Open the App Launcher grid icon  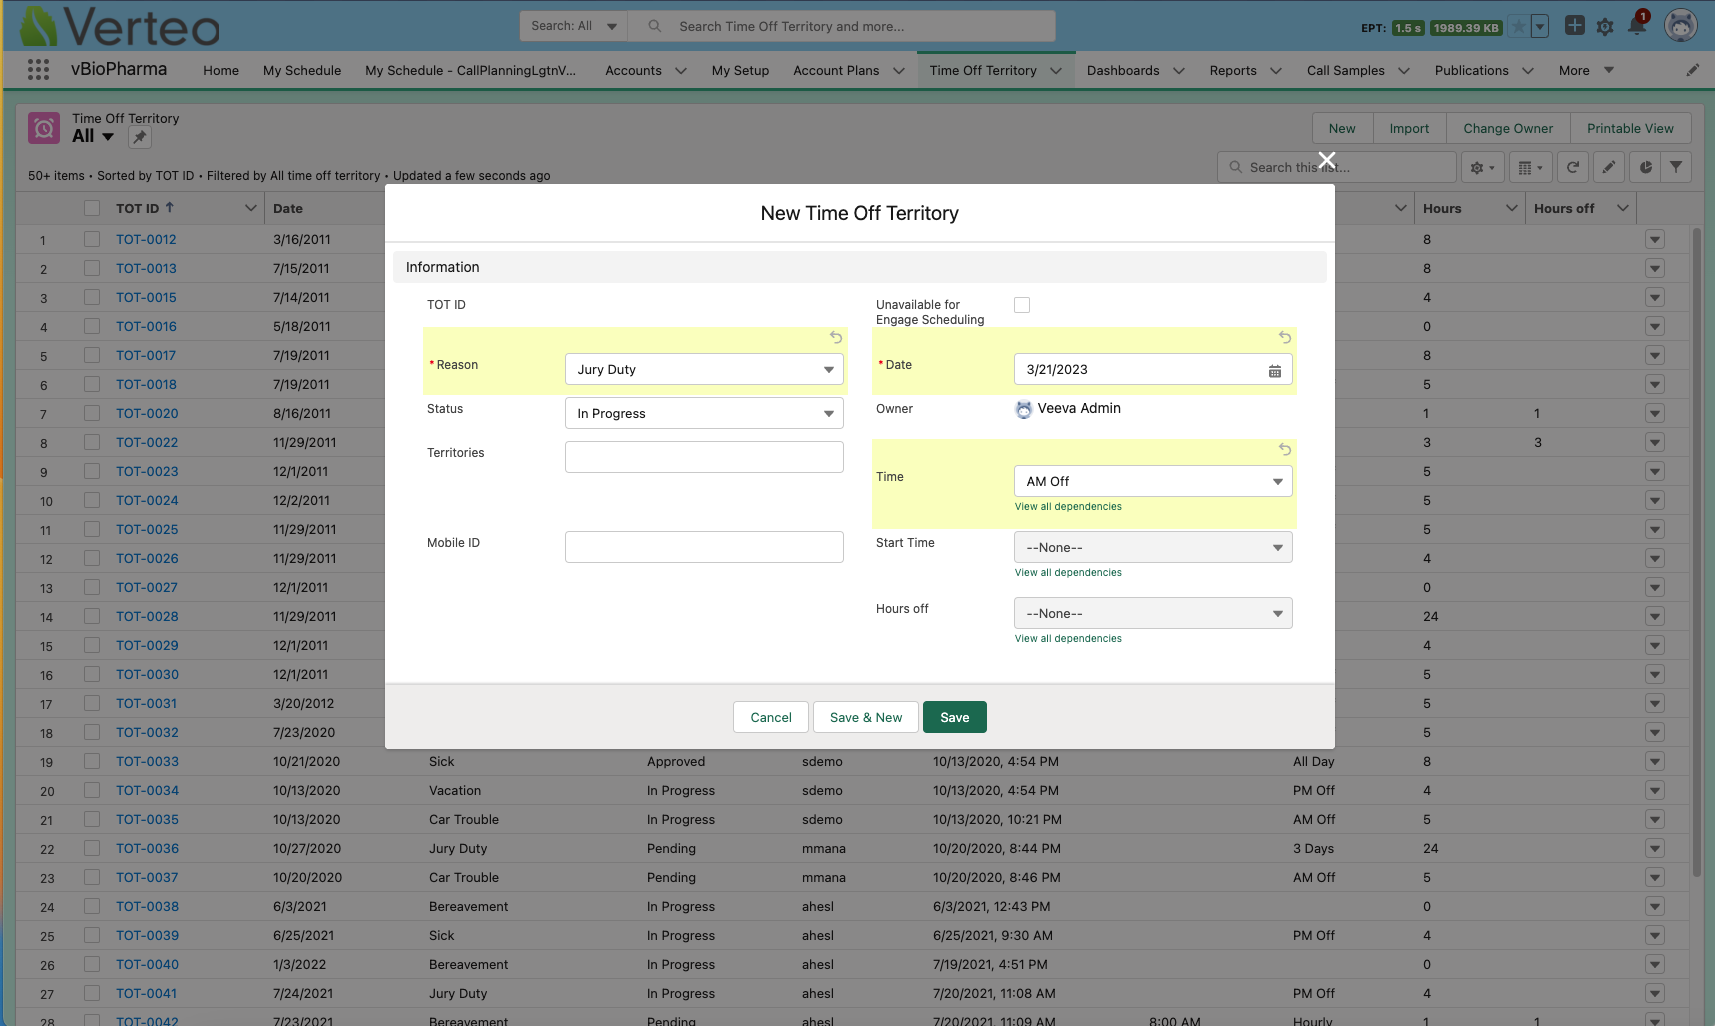coord(38,70)
